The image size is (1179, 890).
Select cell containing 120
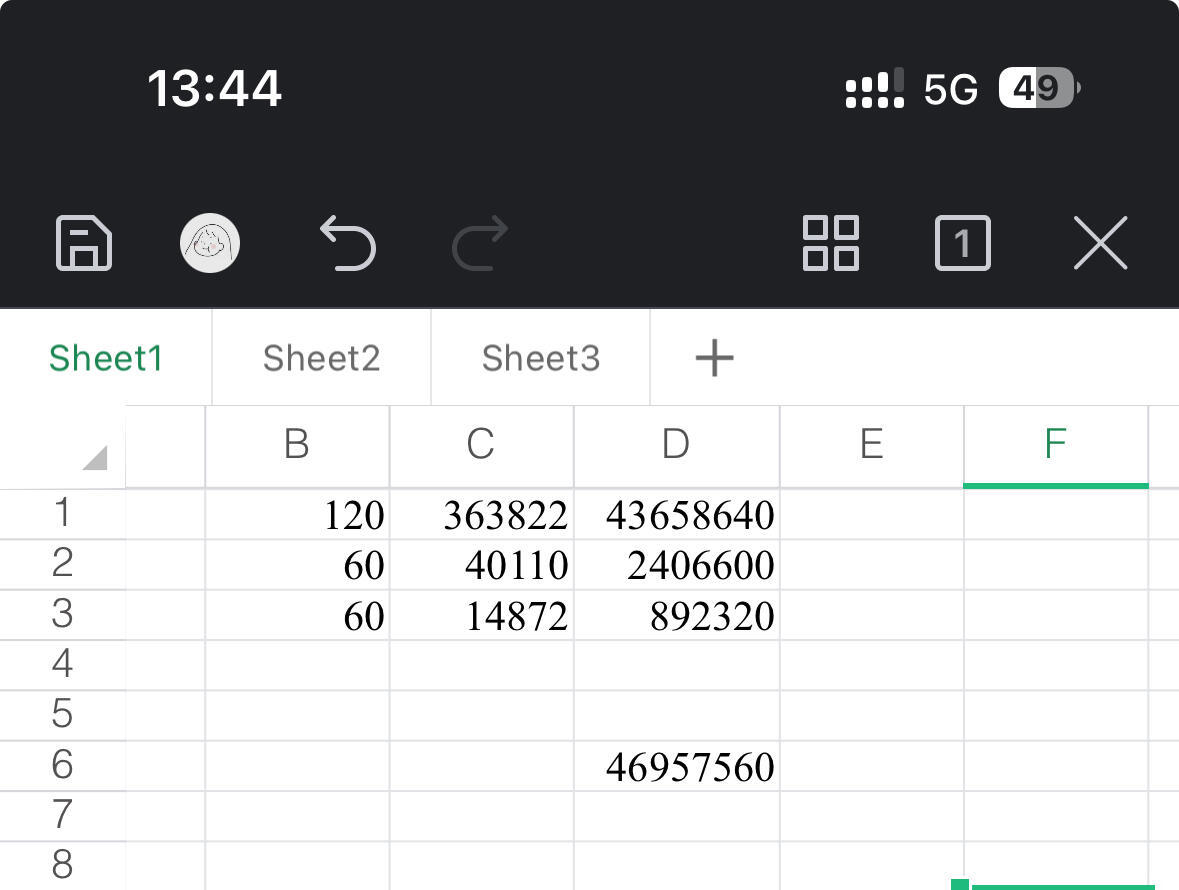[x=297, y=514]
